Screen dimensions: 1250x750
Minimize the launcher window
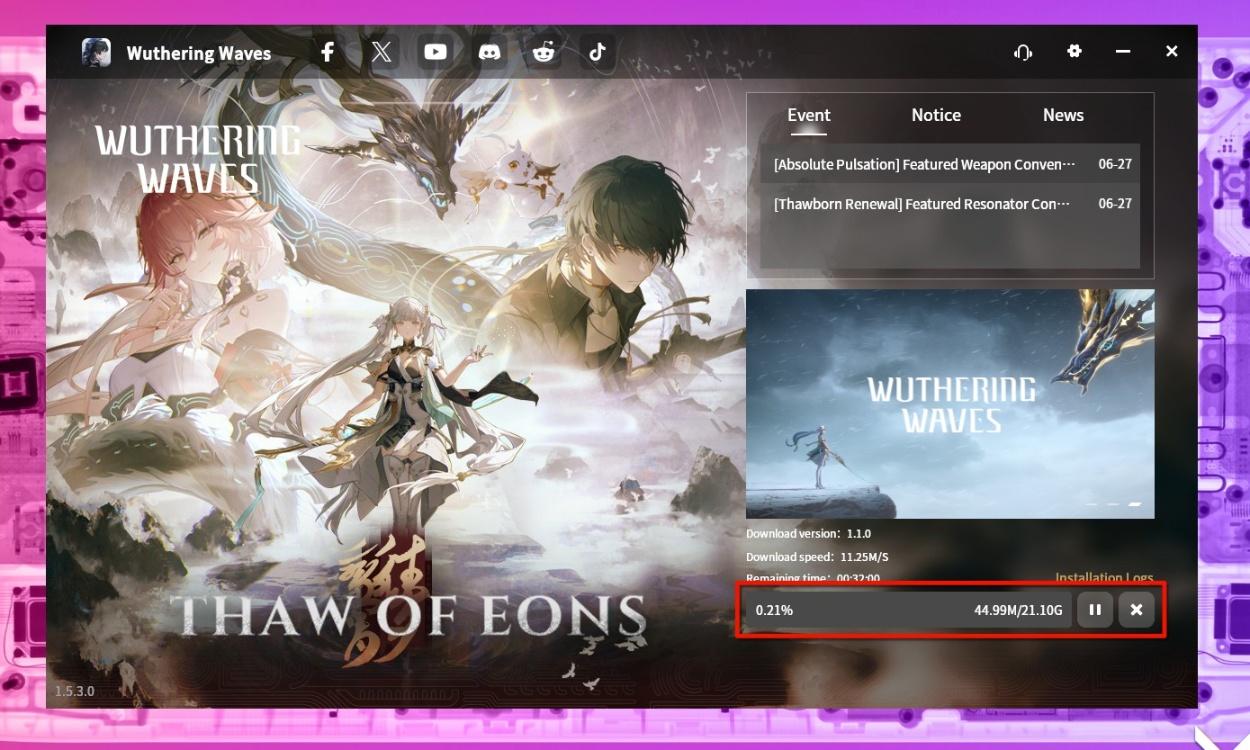pyautogui.click(x=1123, y=51)
